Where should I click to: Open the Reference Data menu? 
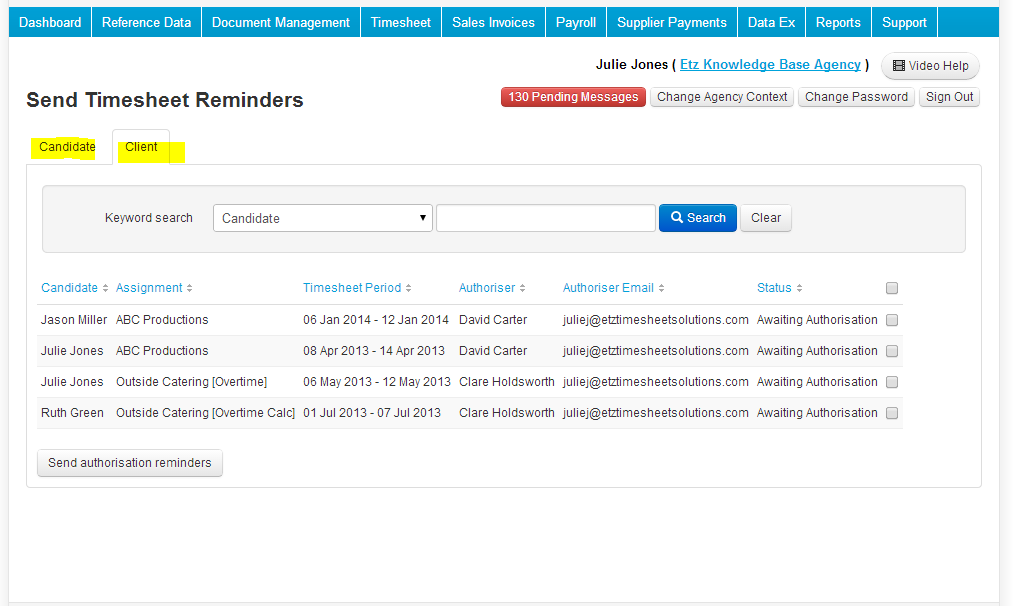pos(147,23)
